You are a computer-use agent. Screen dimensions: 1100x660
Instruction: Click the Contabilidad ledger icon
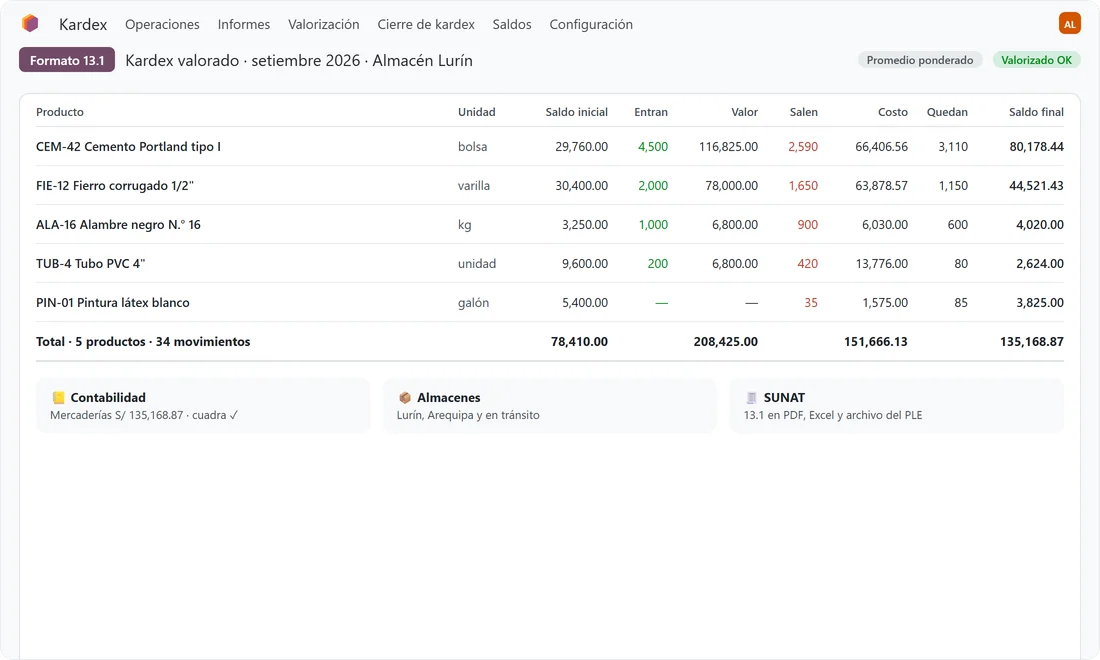tap(58, 398)
